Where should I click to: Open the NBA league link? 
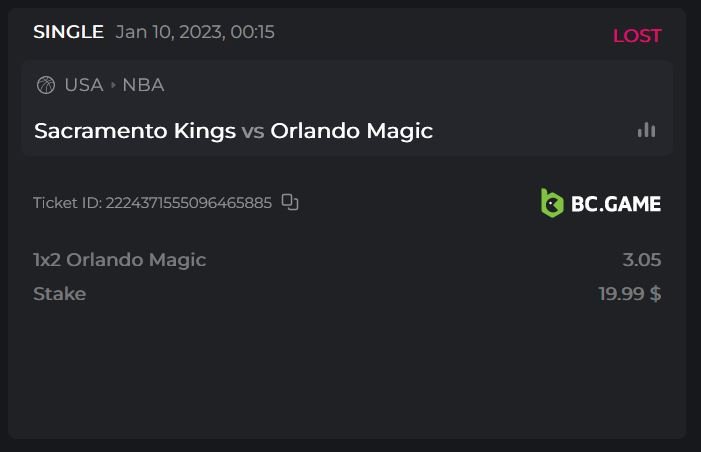[x=143, y=85]
